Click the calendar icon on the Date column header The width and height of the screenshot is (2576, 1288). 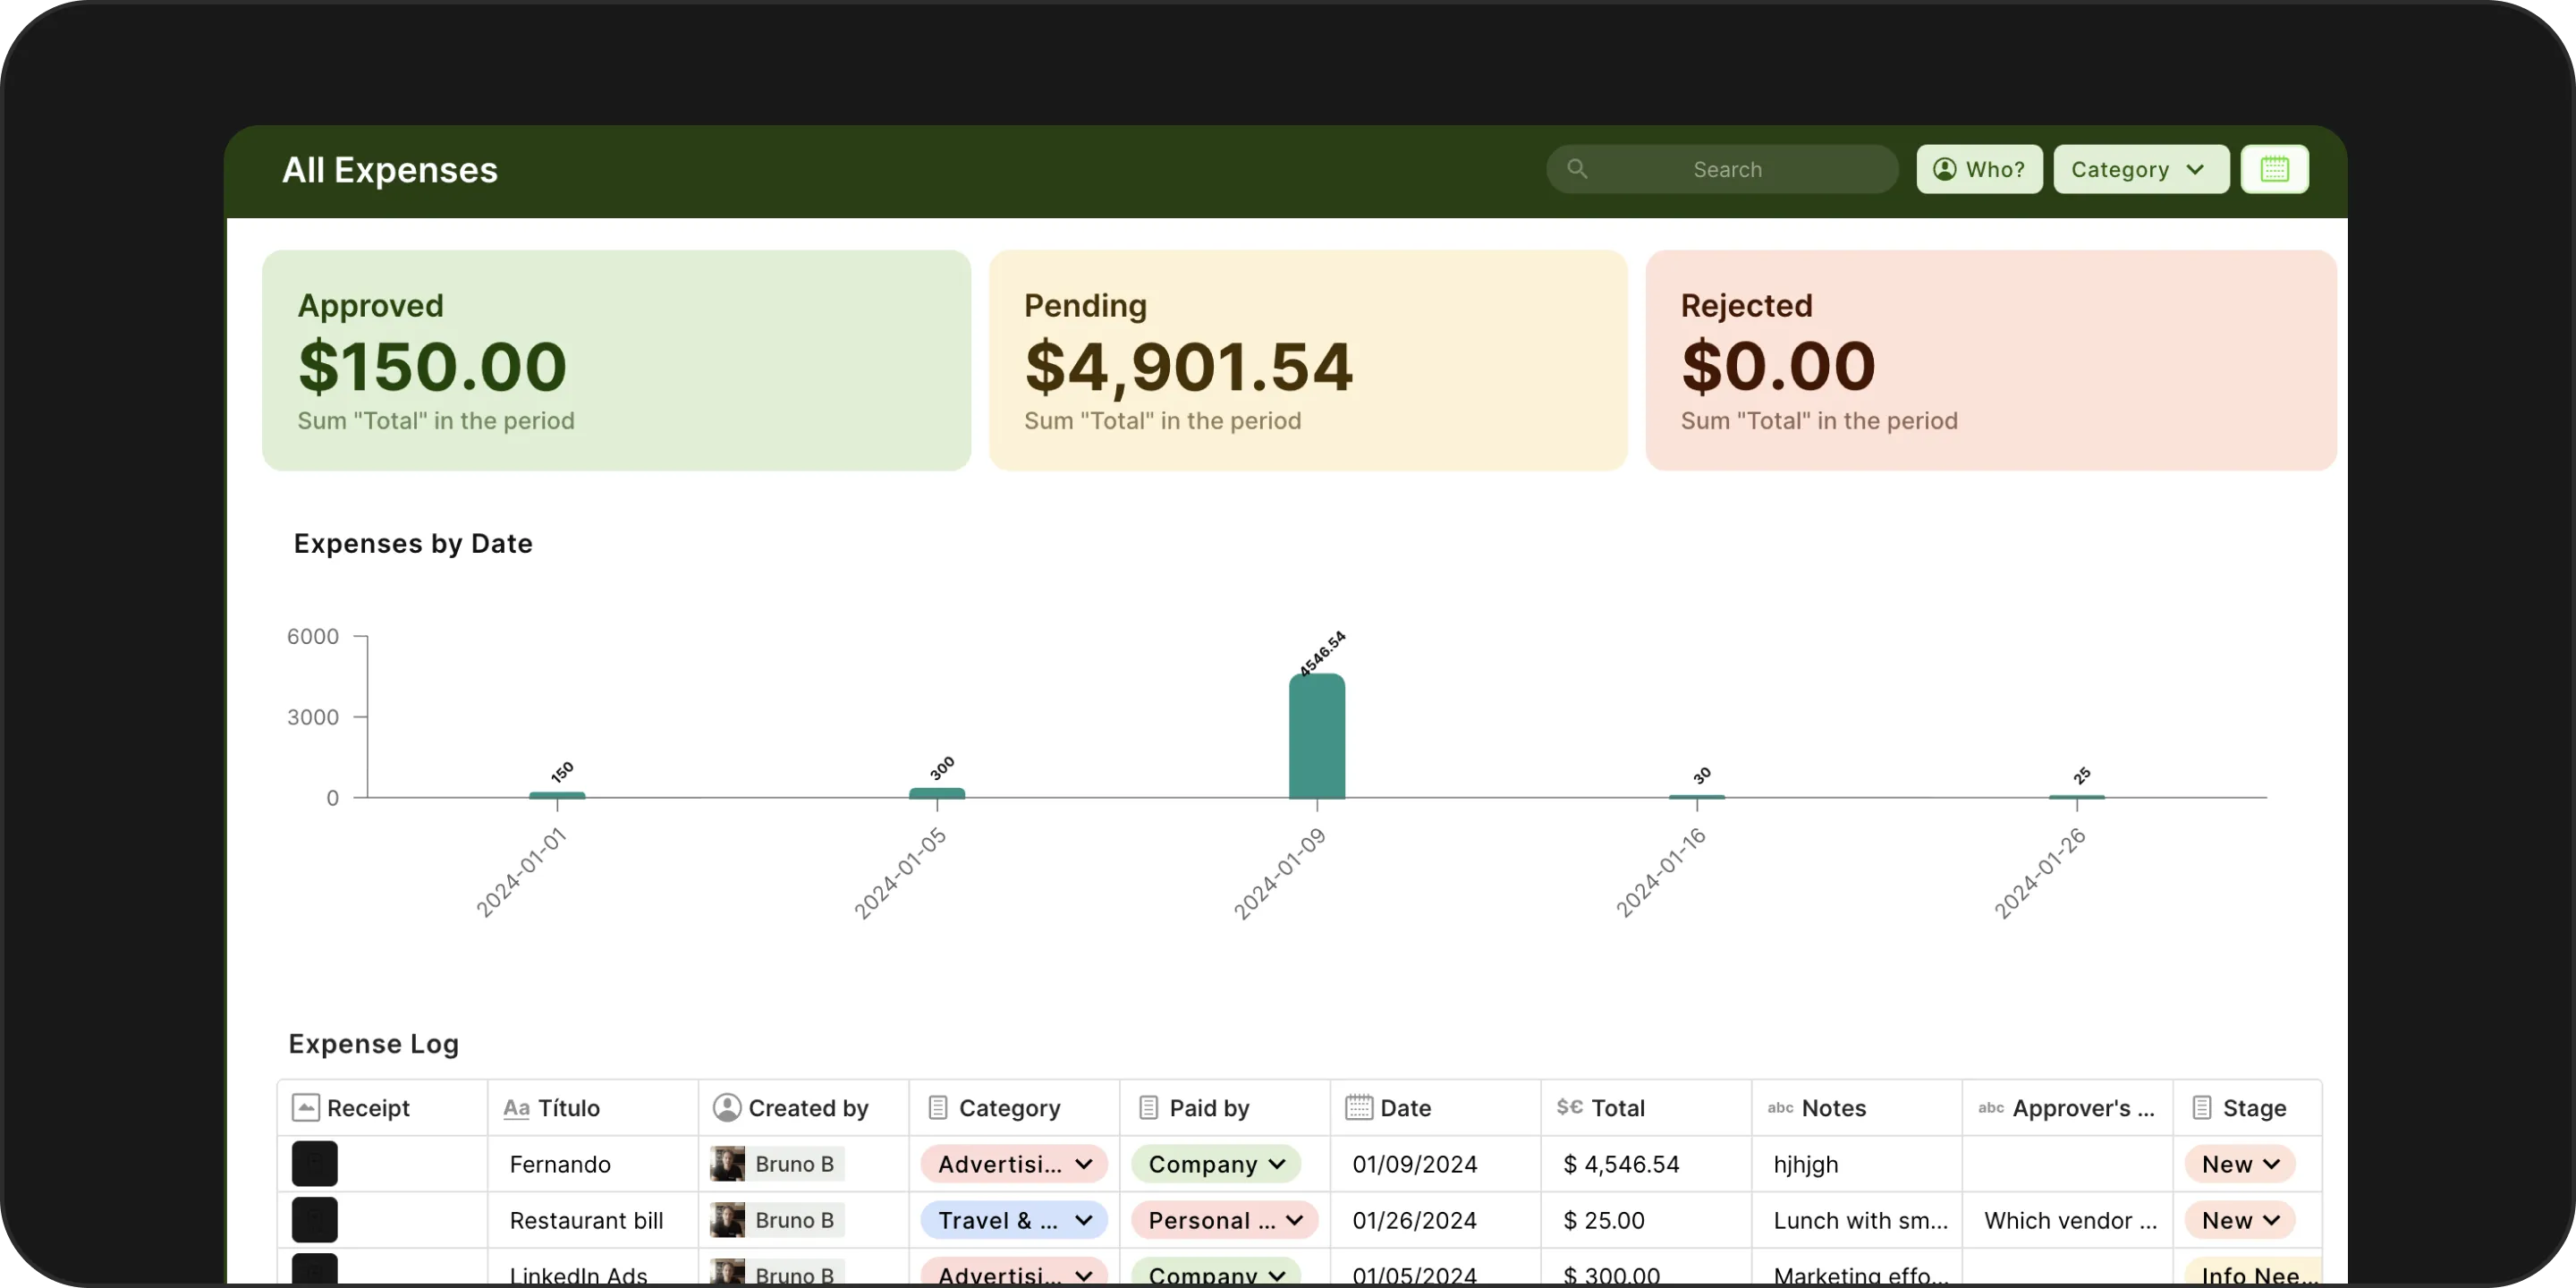point(1357,1108)
